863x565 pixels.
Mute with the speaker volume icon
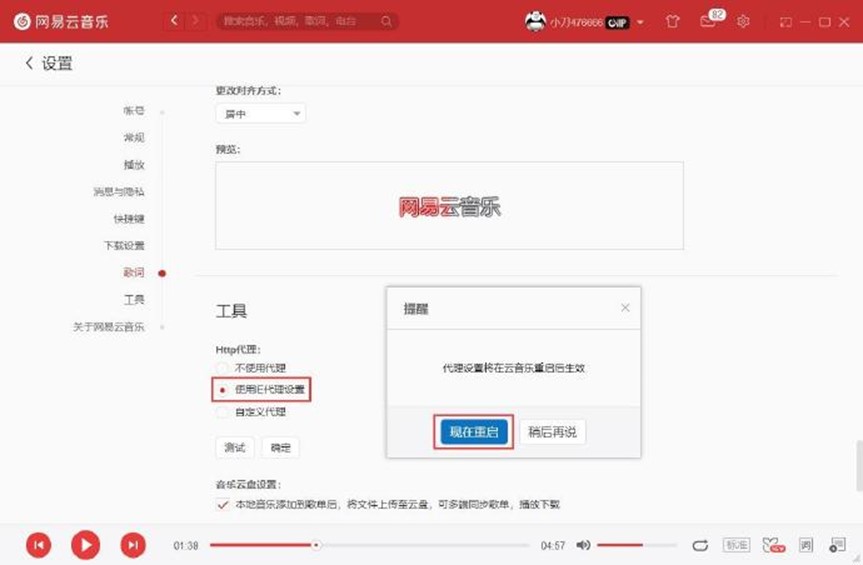click(583, 545)
